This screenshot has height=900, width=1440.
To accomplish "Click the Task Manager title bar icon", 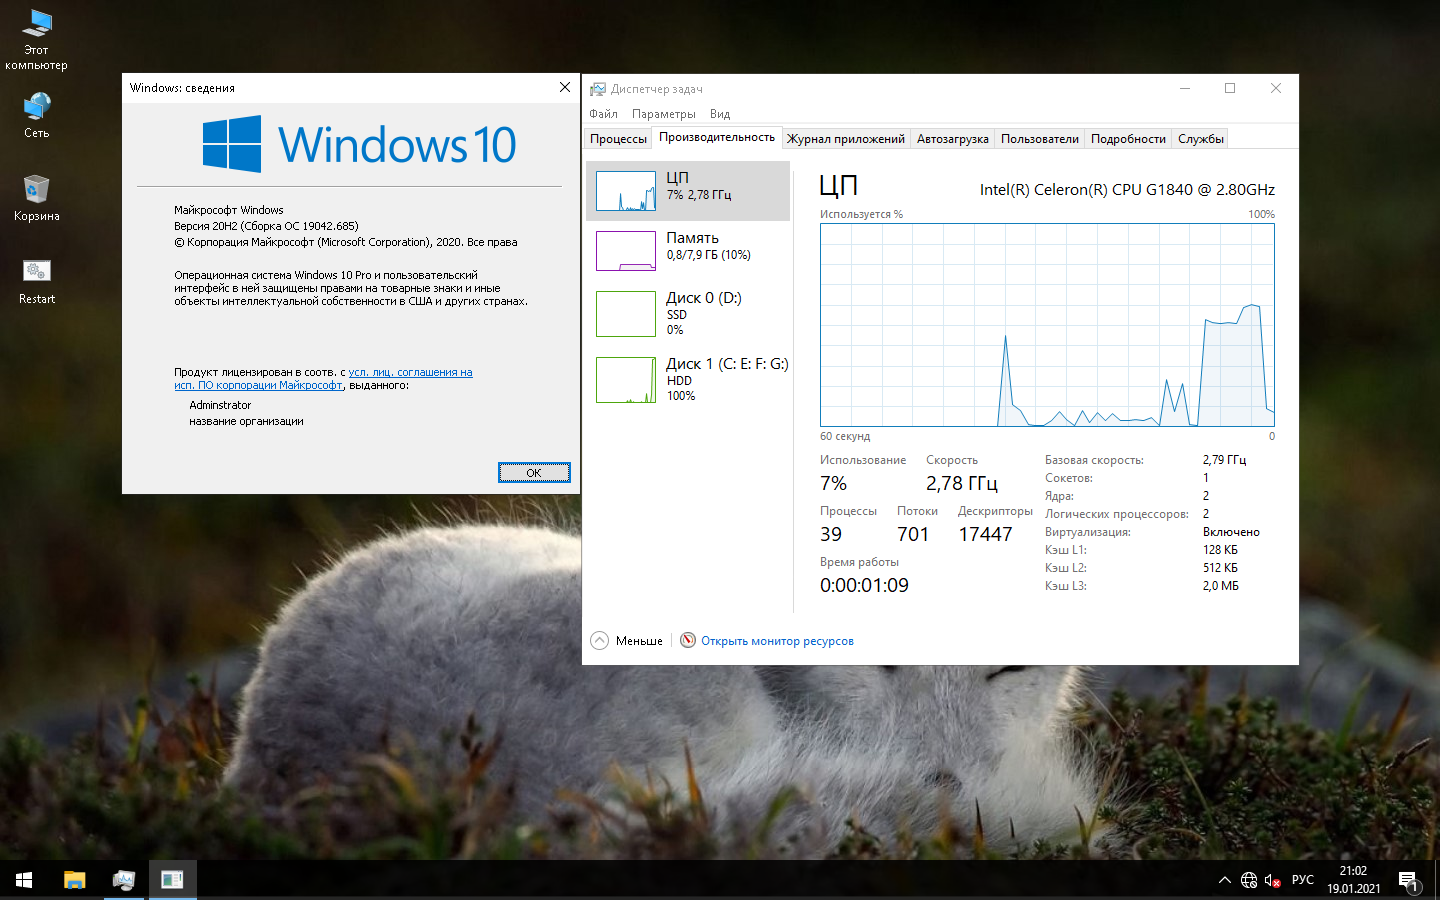I will tap(597, 89).
